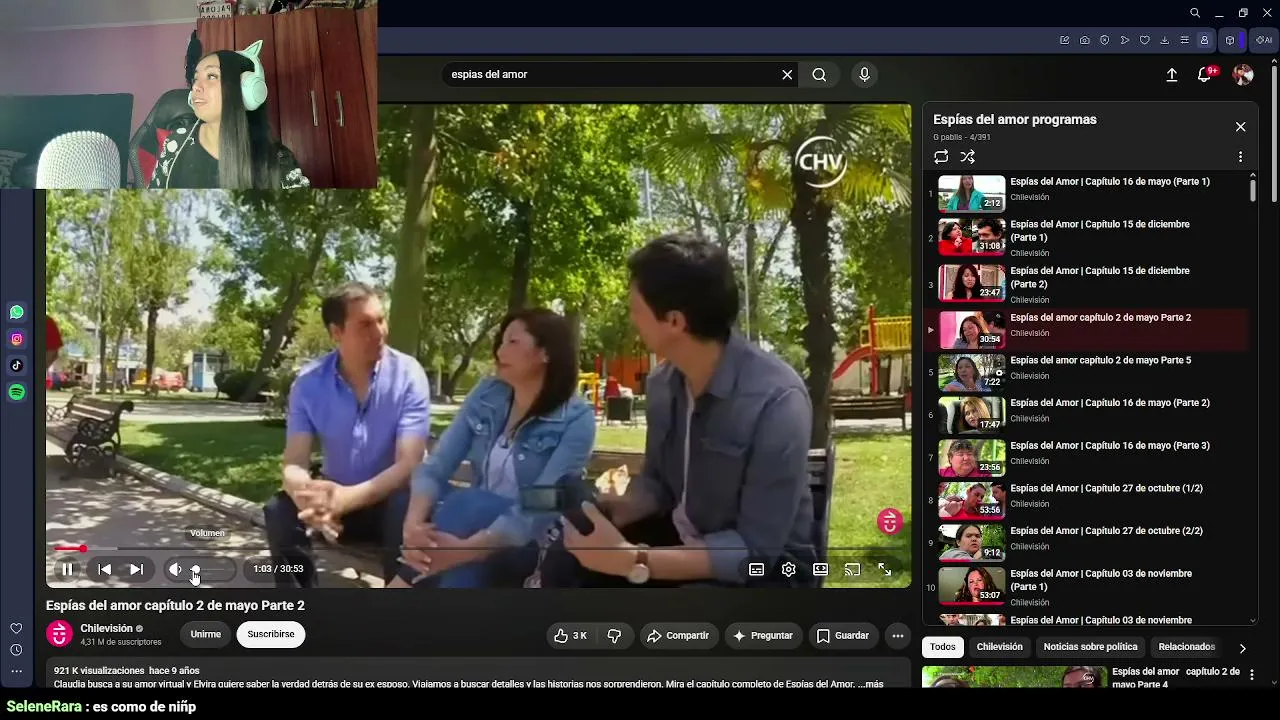The width and height of the screenshot is (1280, 720).
Task: Open history clock in the sidebar
Action: click(16, 650)
